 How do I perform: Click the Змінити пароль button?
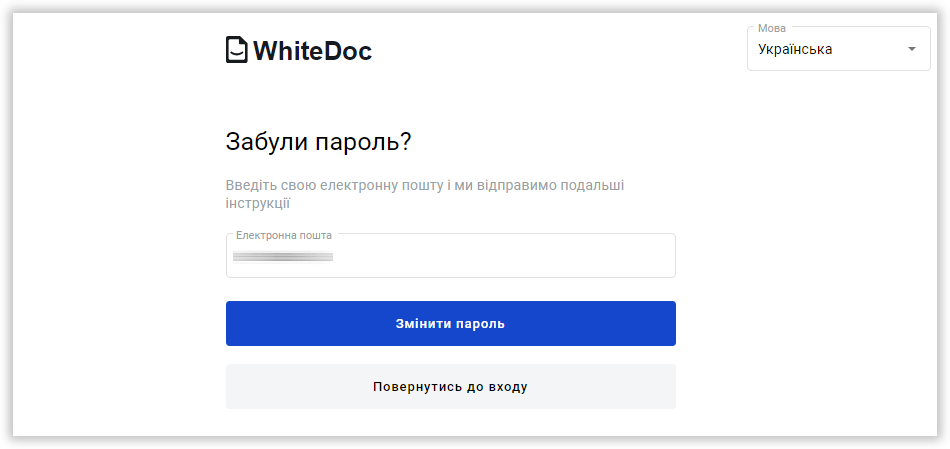(x=451, y=324)
